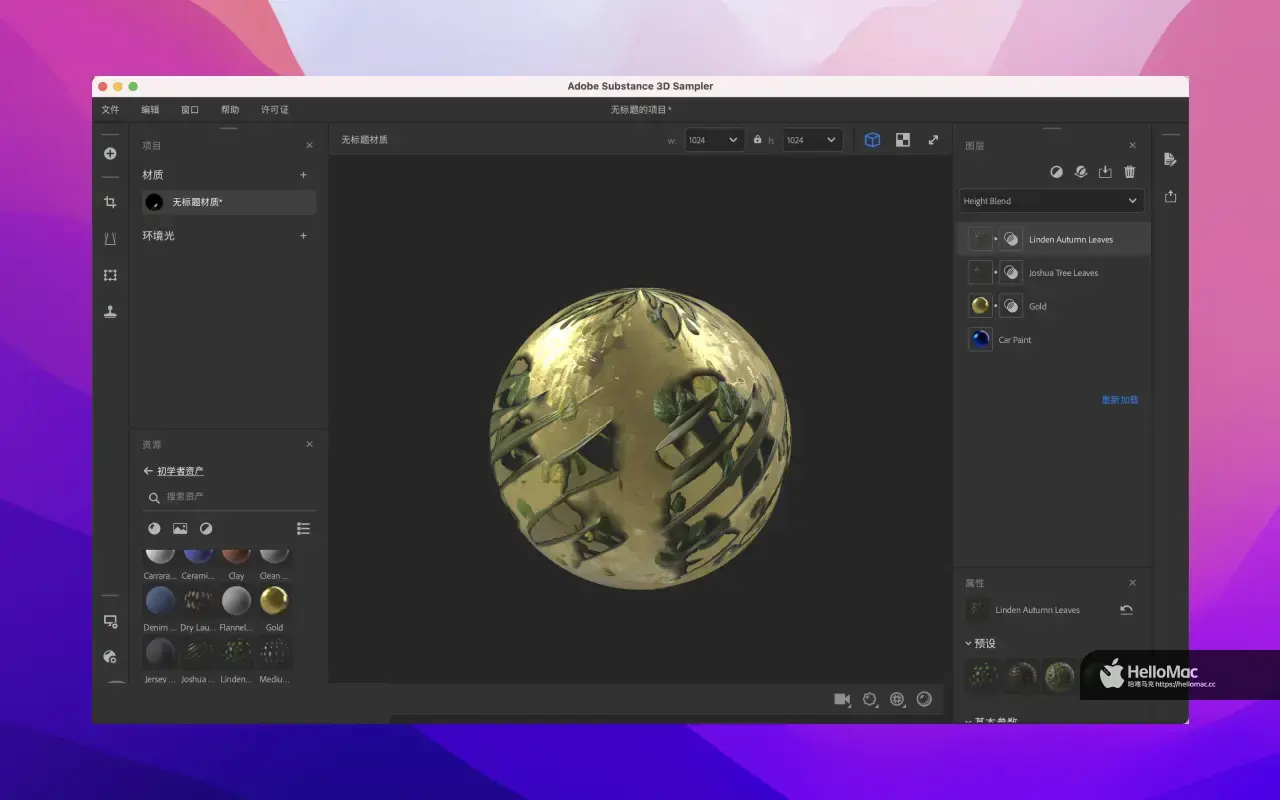Toggle blend mask on Linden Autumn Leaves layer
The width and height of the screenshot is (1280, 800).
(1011, 239)
